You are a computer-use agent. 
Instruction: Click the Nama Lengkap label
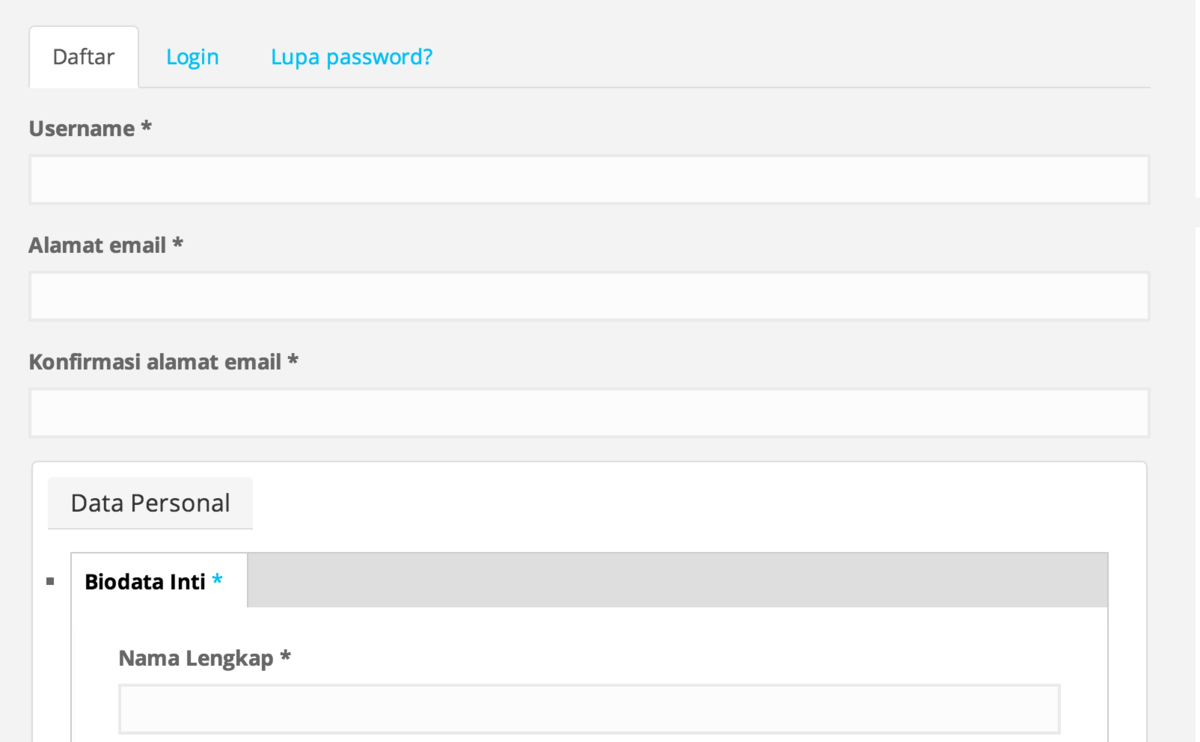coord(196,658)
